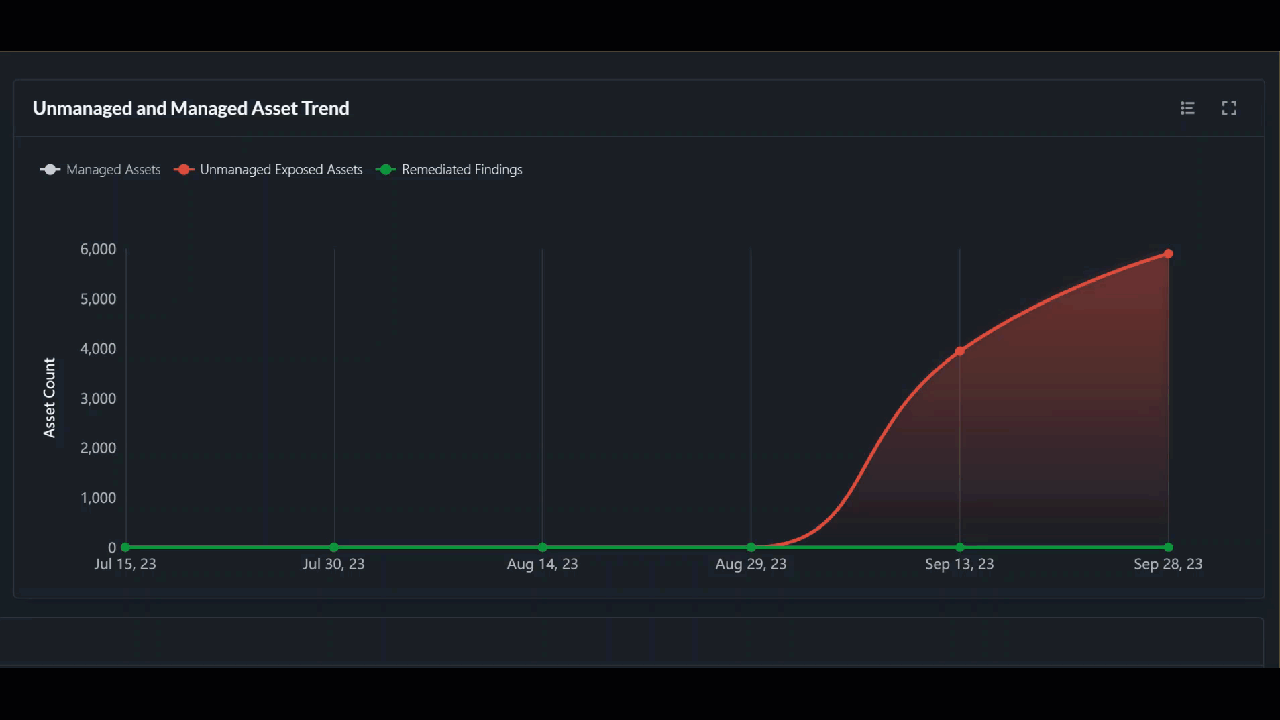Click the 'Aug 14, 23' axis label

coord(543,564)
